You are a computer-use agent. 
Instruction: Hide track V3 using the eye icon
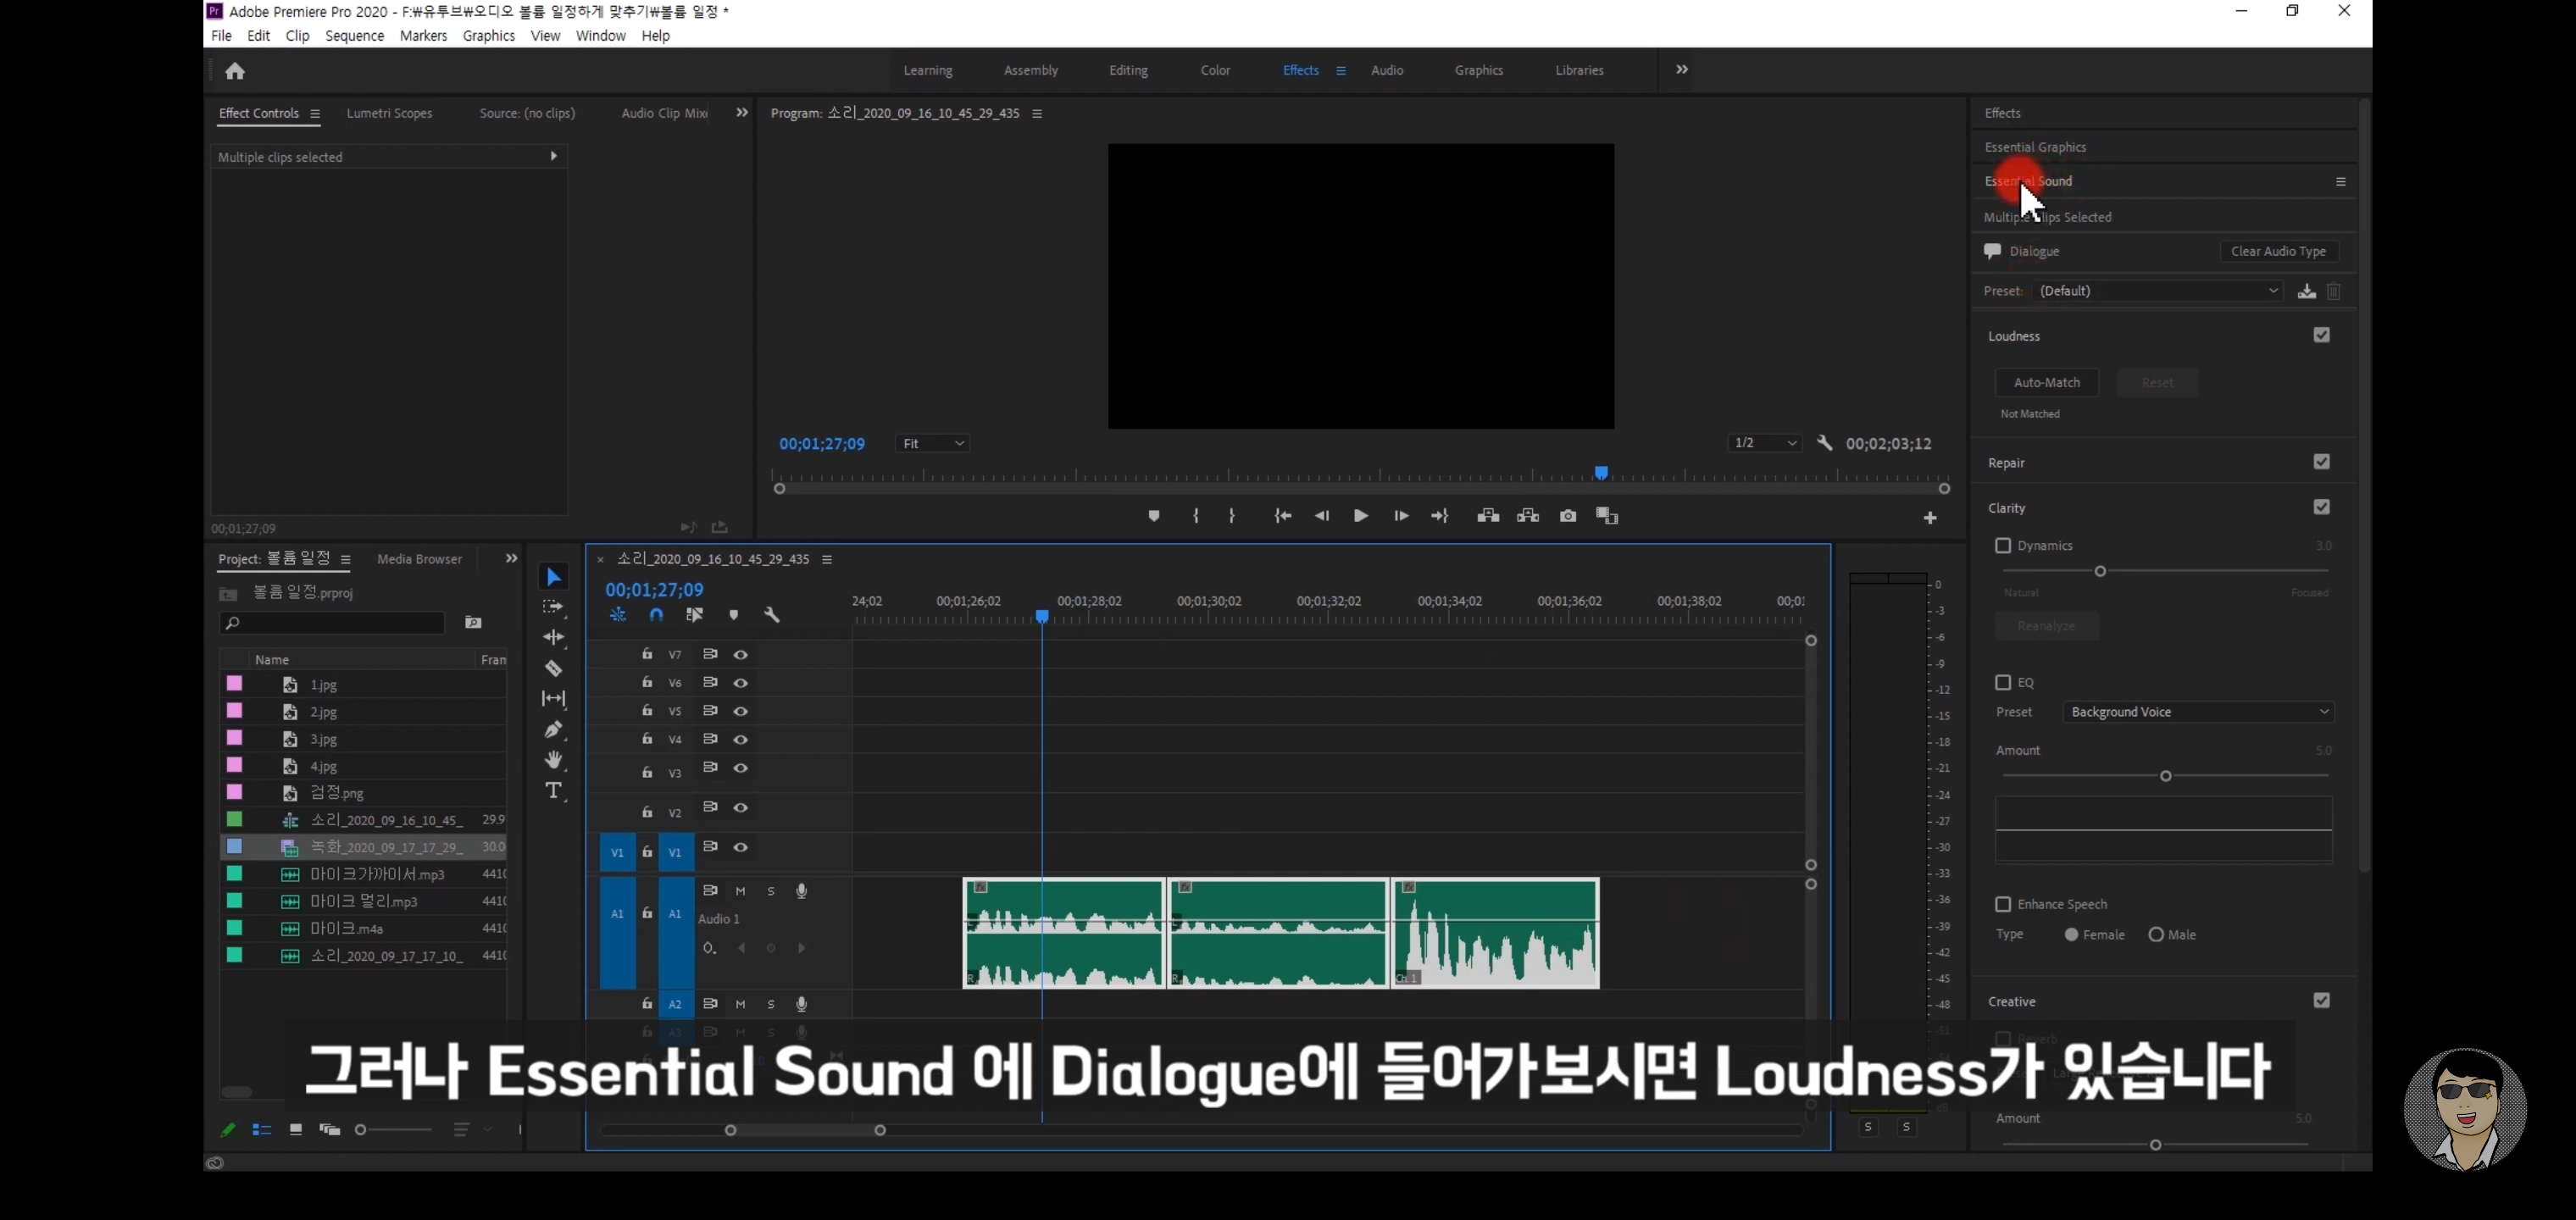[740, 768]
